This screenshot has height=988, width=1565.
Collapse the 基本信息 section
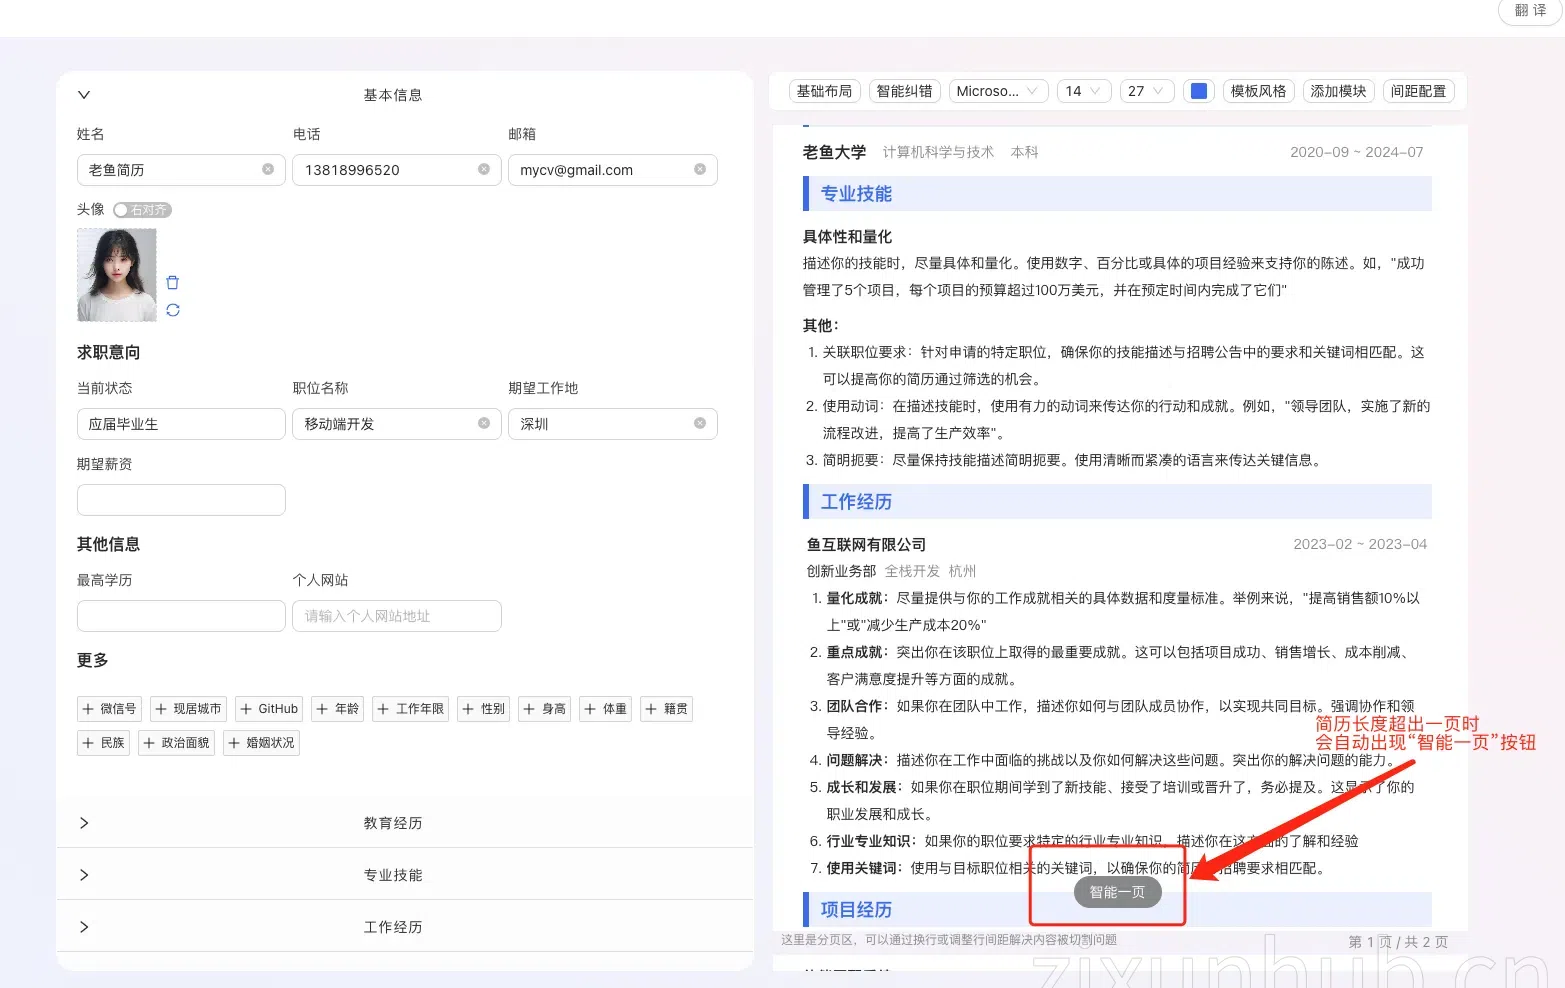pyautogui.click(x=84, y=95)
